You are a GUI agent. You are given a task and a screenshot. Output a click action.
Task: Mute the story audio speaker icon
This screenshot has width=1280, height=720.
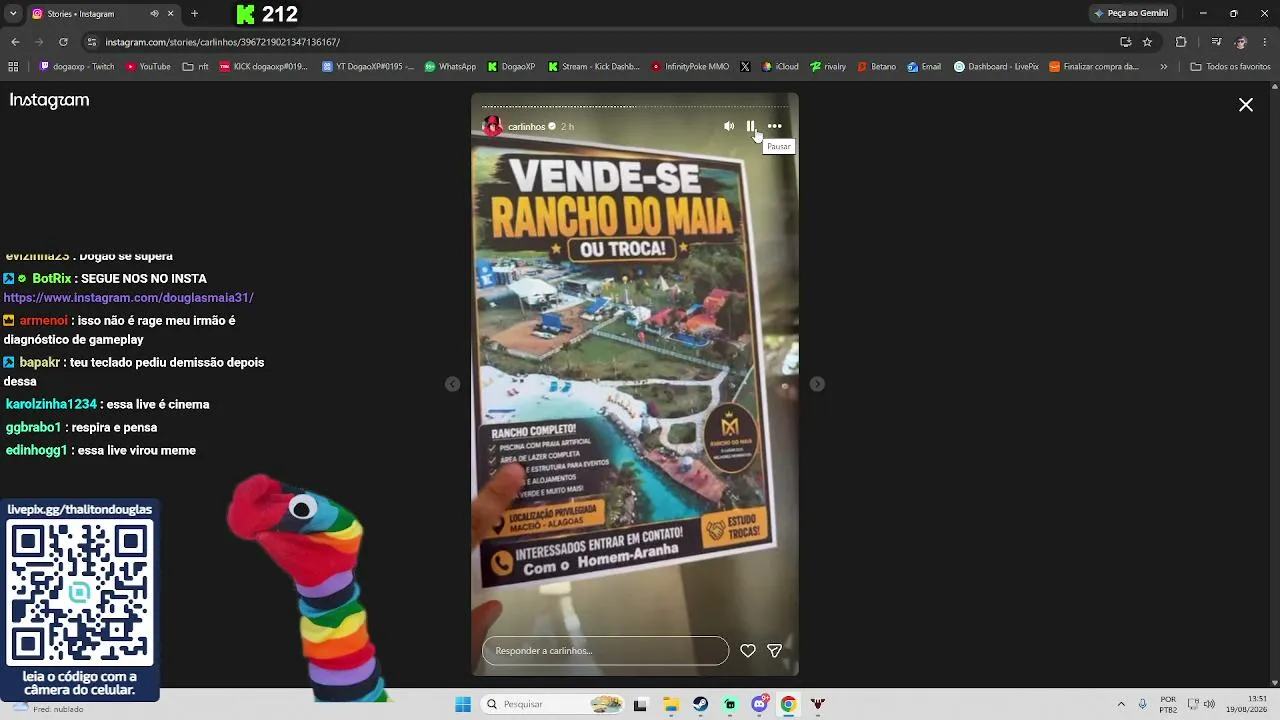729,126
